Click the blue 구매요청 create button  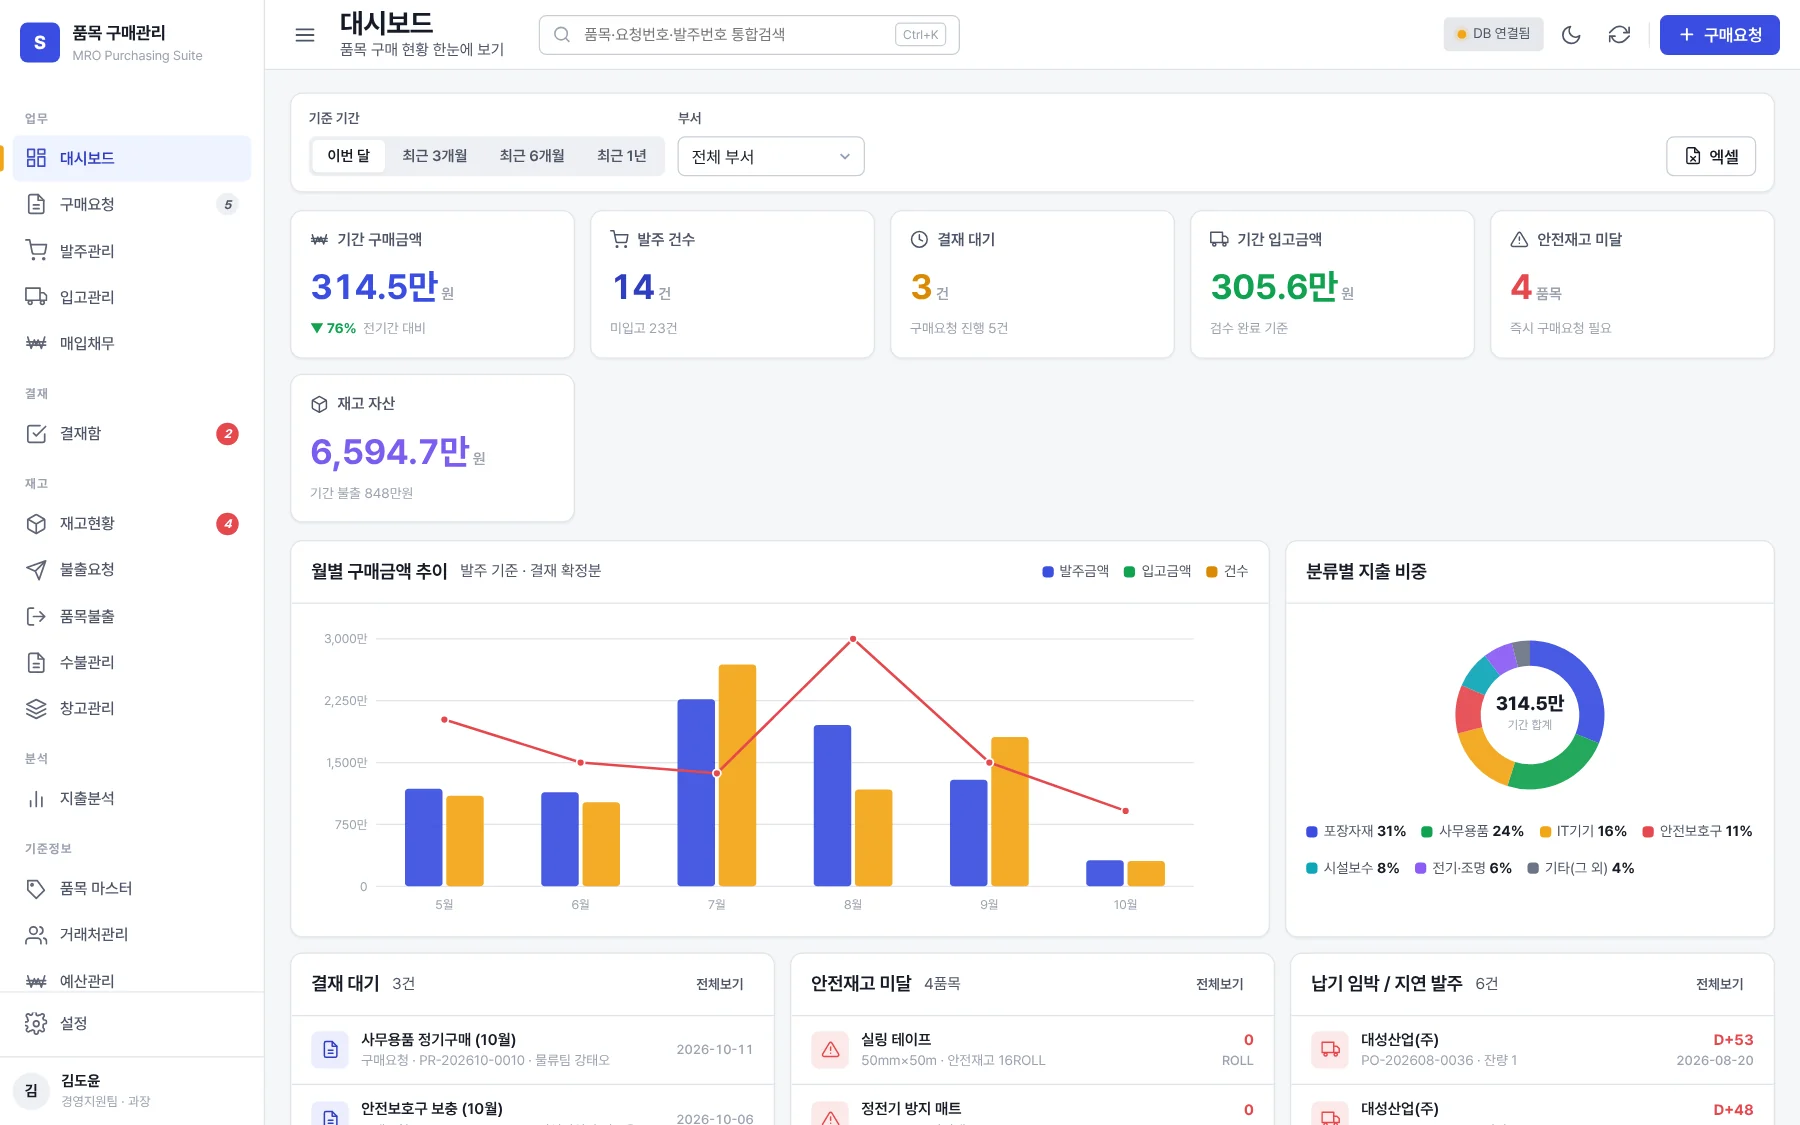click(1720, 35)
